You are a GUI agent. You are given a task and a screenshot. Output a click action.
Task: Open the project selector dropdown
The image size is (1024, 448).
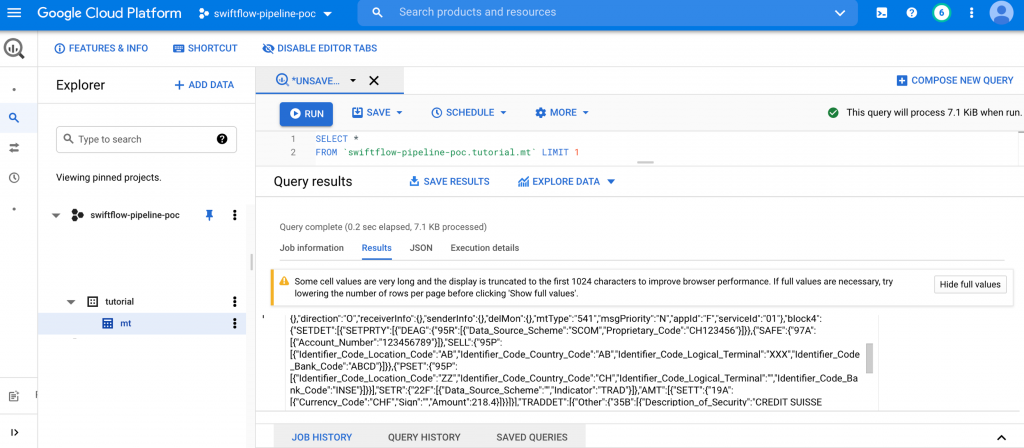click(x=257, y=13)
